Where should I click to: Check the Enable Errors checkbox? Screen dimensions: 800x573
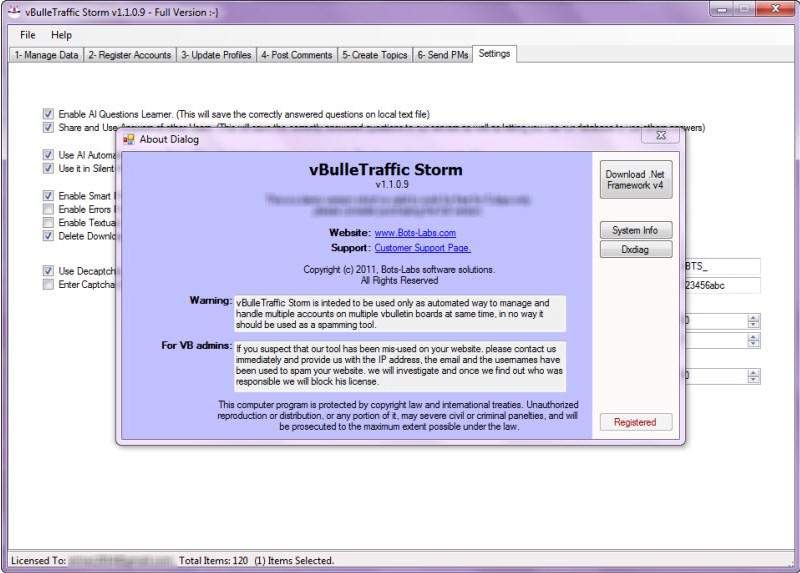pyautogui.click(x=48, y=209)
